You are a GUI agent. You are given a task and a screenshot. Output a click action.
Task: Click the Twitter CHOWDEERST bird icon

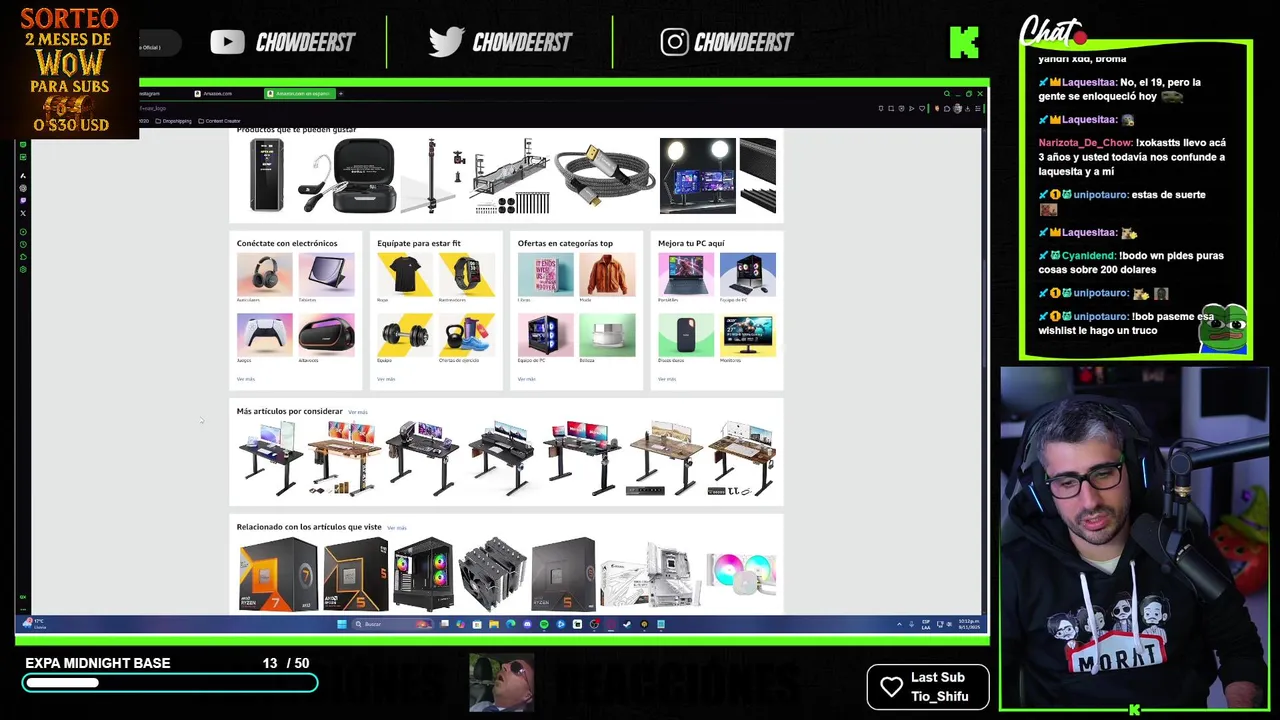446,42
